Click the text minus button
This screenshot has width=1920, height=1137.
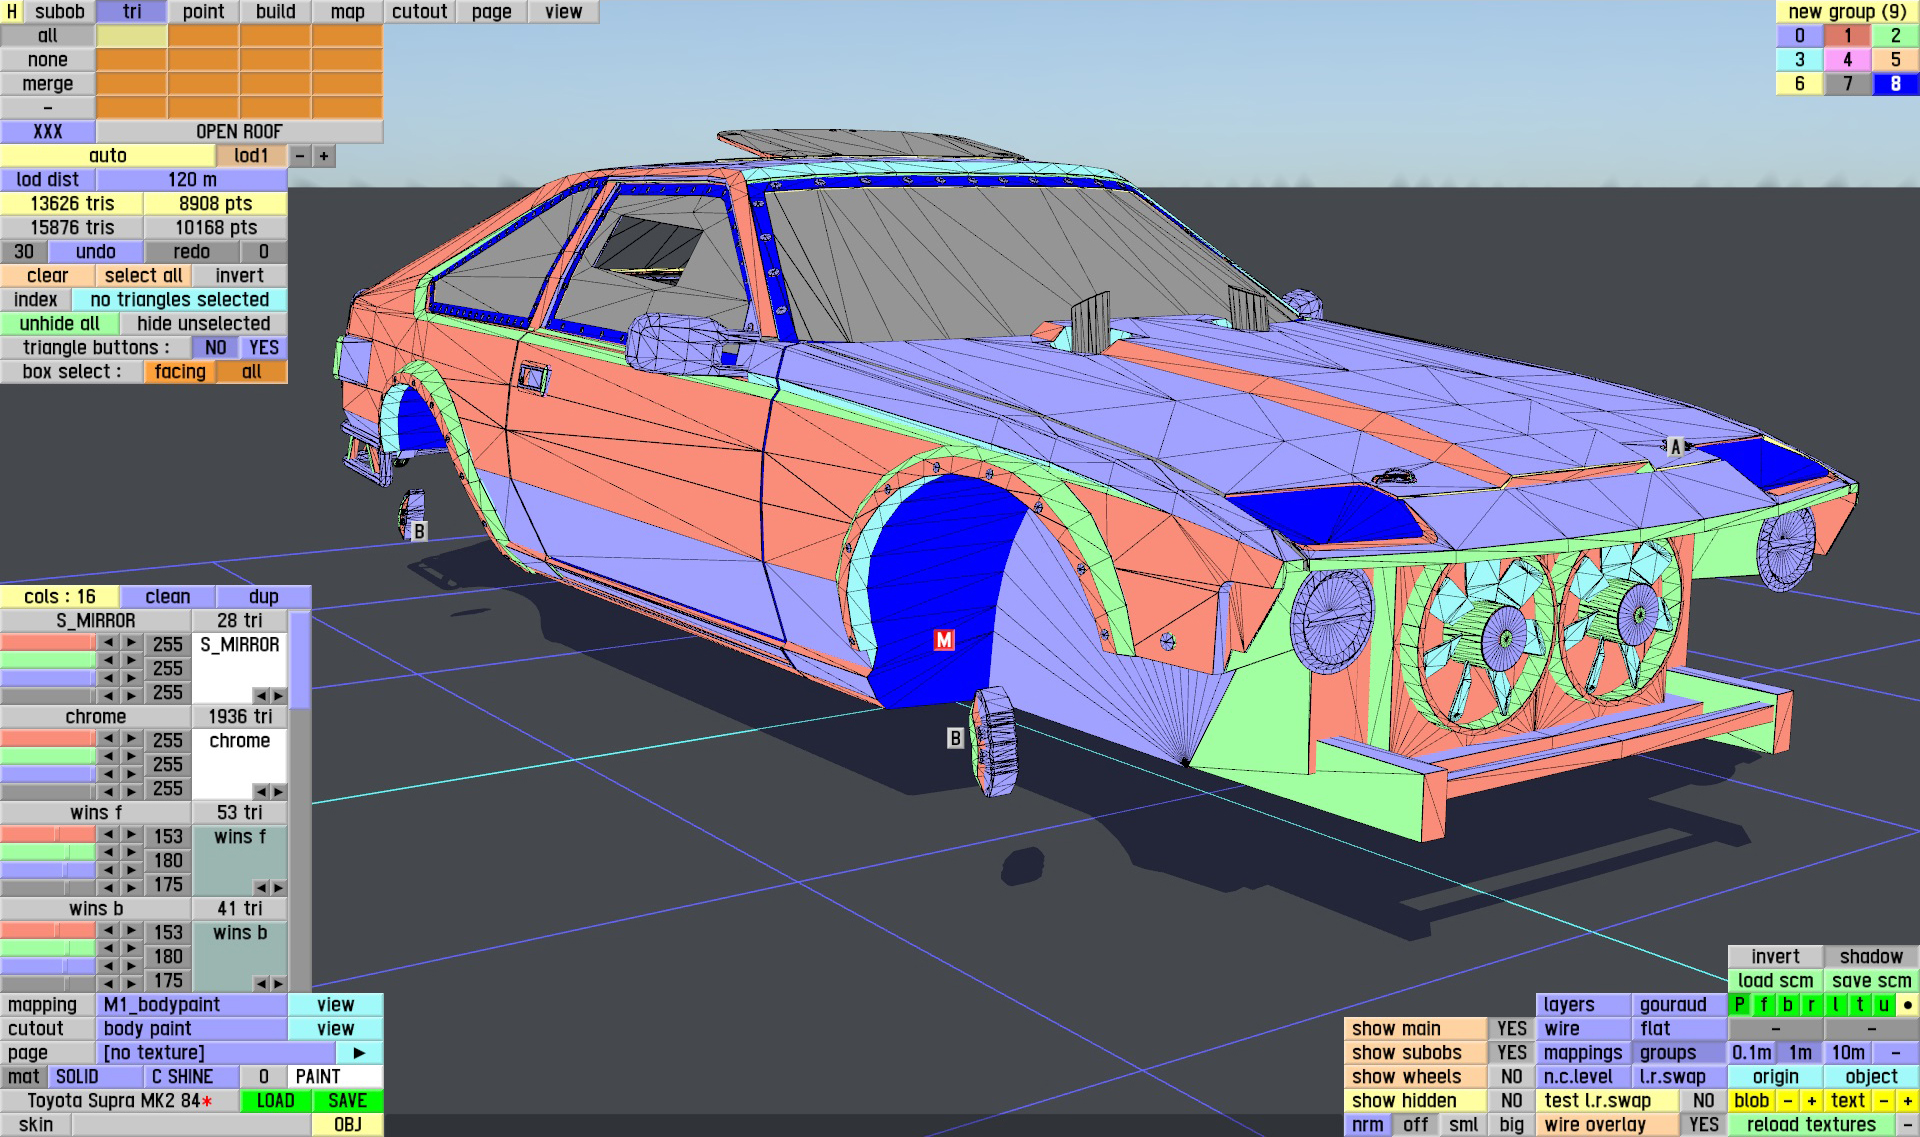coord(1883,1101)
